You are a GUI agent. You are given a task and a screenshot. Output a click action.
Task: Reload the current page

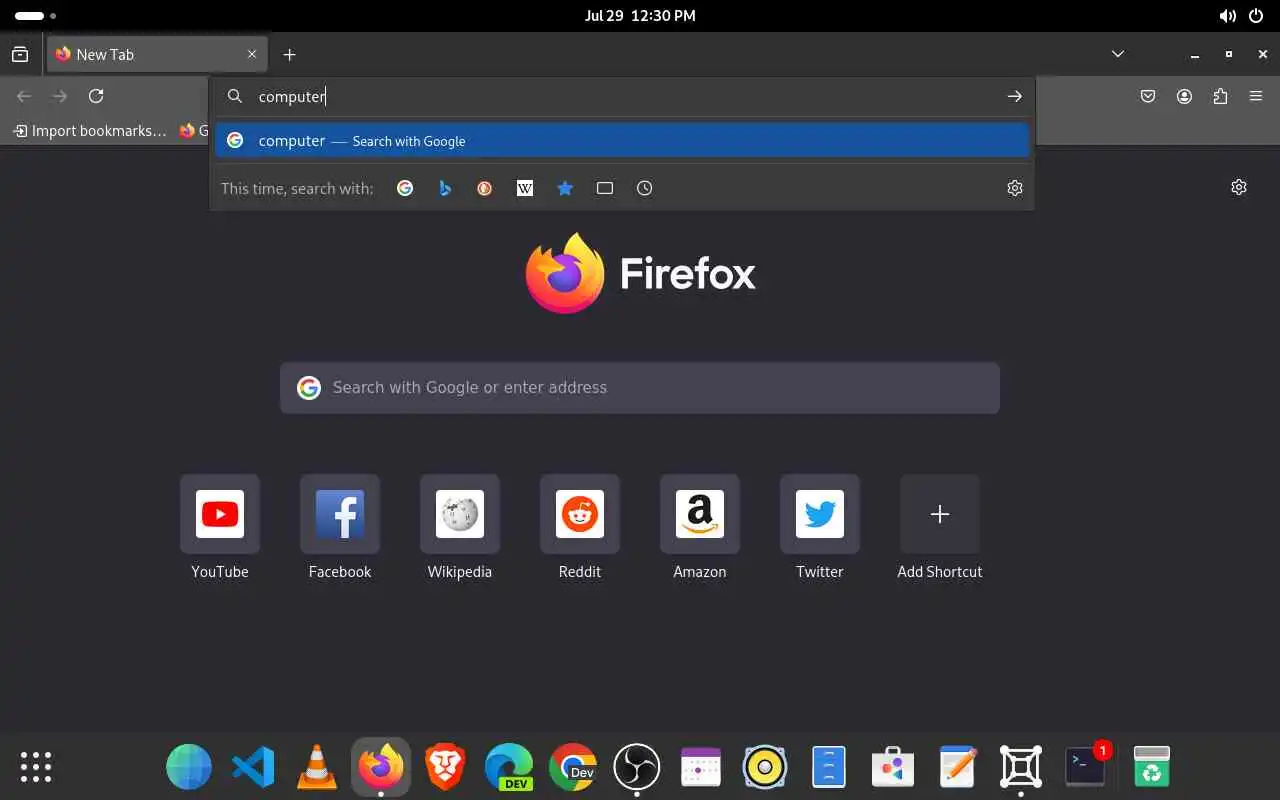(96, 96)
